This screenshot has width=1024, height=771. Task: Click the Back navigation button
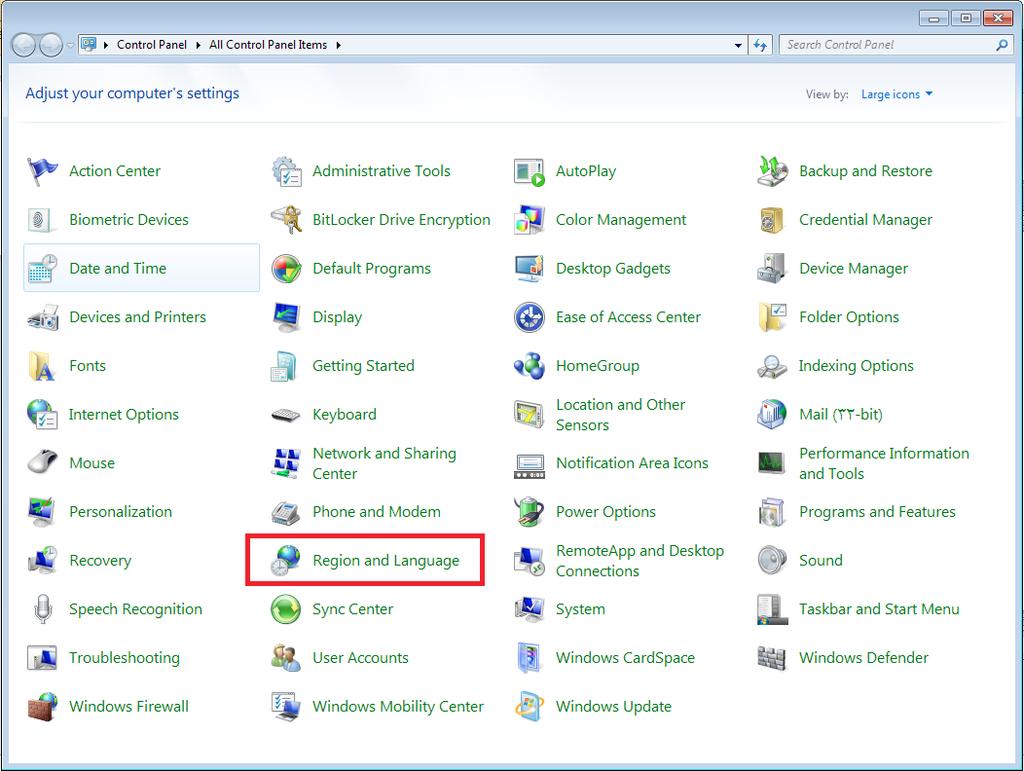[x=24, y=45]
